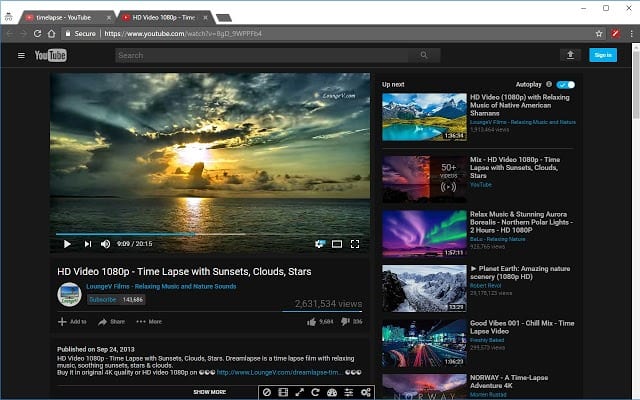Click the upload video icon

pos(570,55)
